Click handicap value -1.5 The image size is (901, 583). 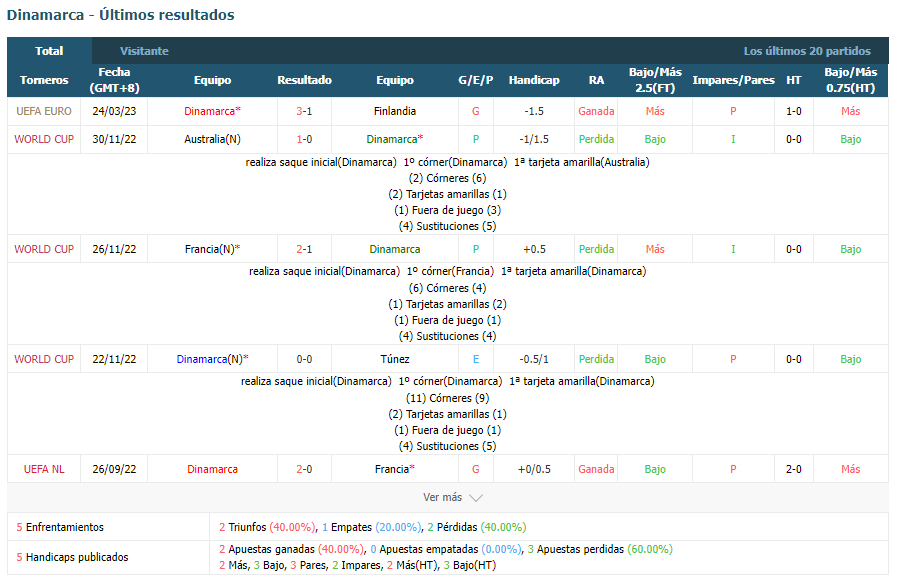coord(534,111)
